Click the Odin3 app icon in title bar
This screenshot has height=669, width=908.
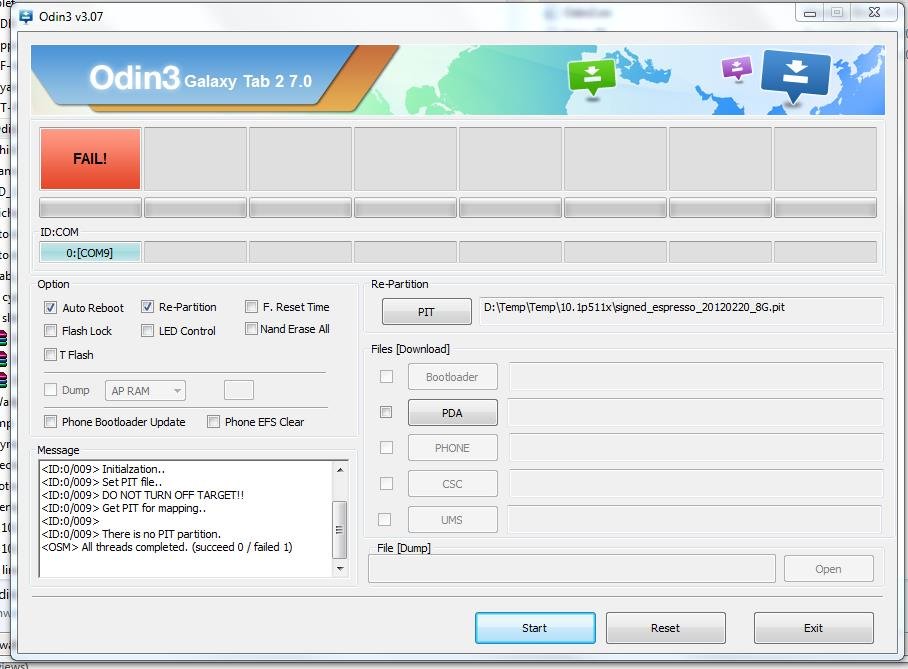pyautogui.click(x=25, y=17)
